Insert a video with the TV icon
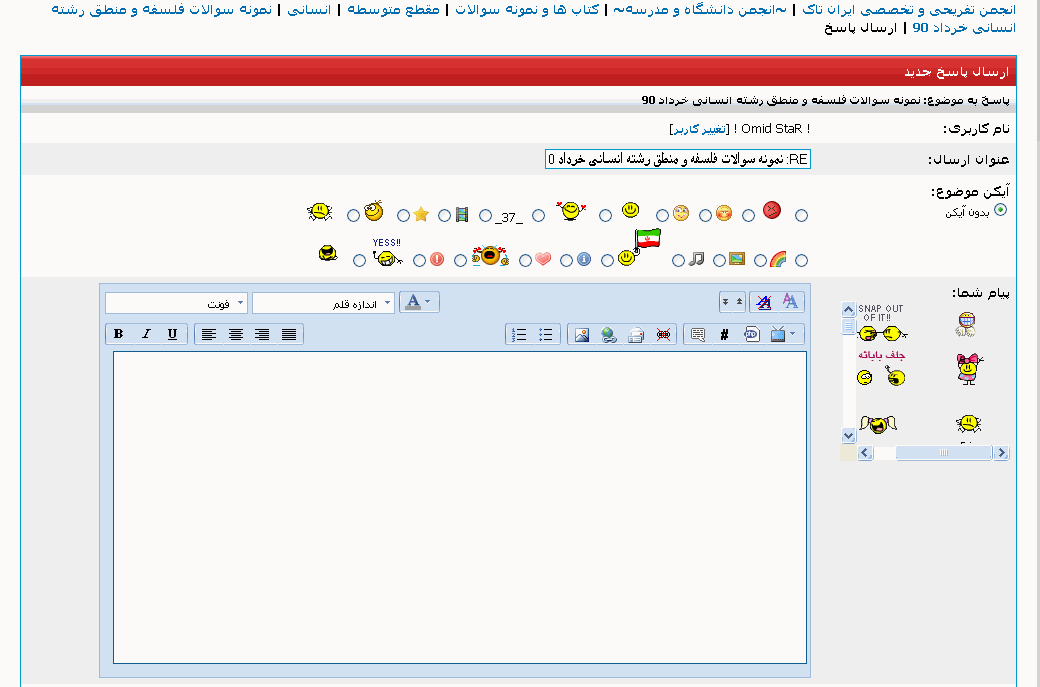Screen dimensions: 1040x687 (778, 334)
